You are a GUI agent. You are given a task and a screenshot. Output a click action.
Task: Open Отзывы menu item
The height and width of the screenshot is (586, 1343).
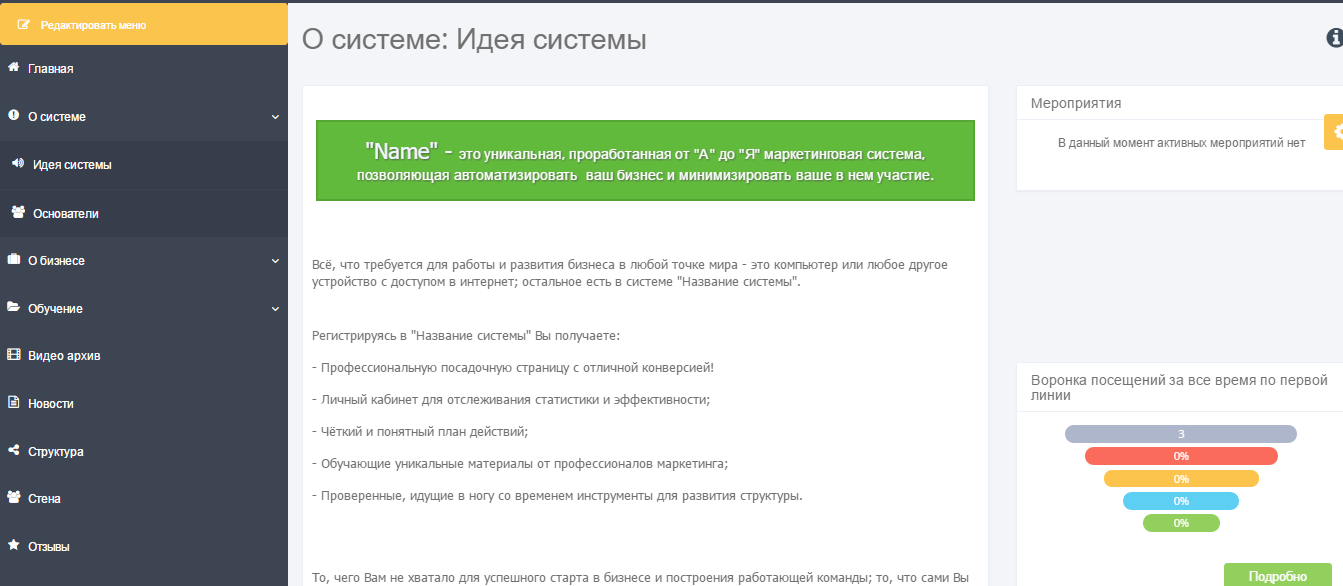[144, 547]
